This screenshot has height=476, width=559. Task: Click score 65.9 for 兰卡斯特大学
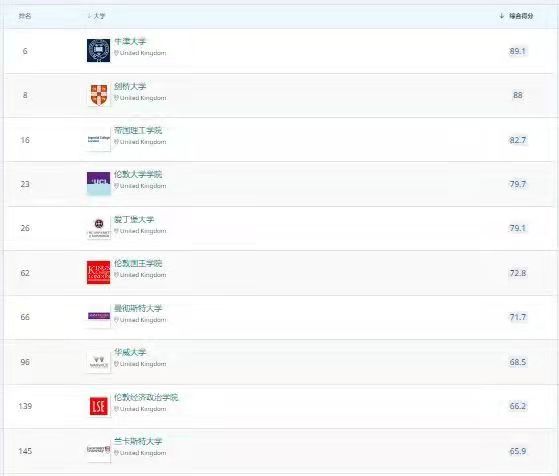pyautogui.click(x=518, y=451)
